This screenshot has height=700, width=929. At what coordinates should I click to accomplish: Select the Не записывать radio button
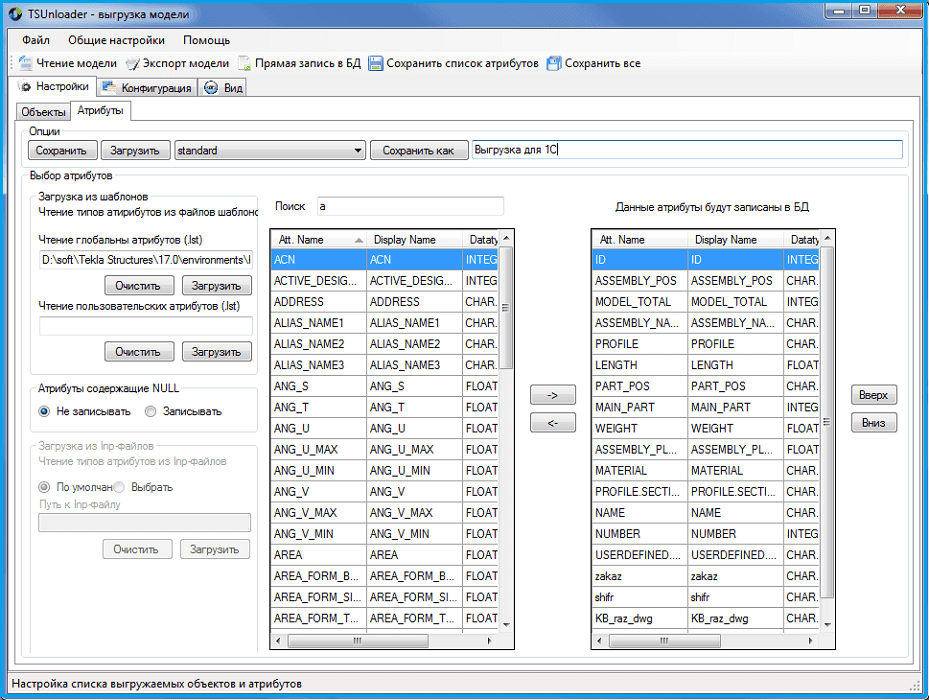[x=44, y=411]
